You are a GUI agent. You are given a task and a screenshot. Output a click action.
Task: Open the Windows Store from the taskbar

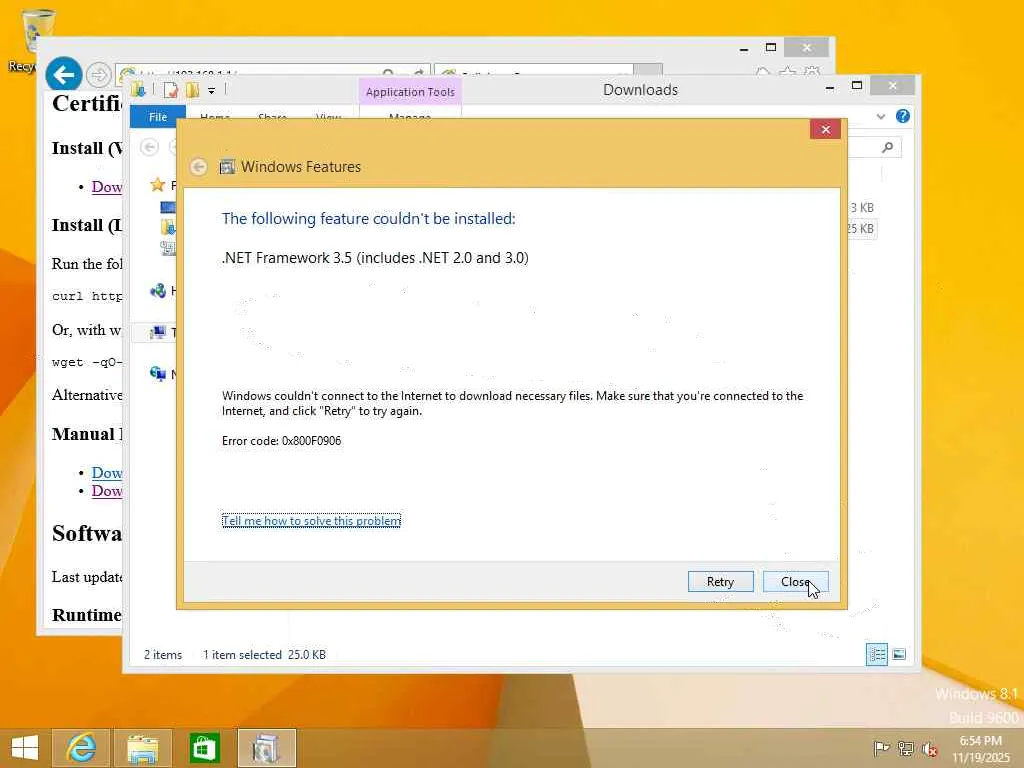204,748
